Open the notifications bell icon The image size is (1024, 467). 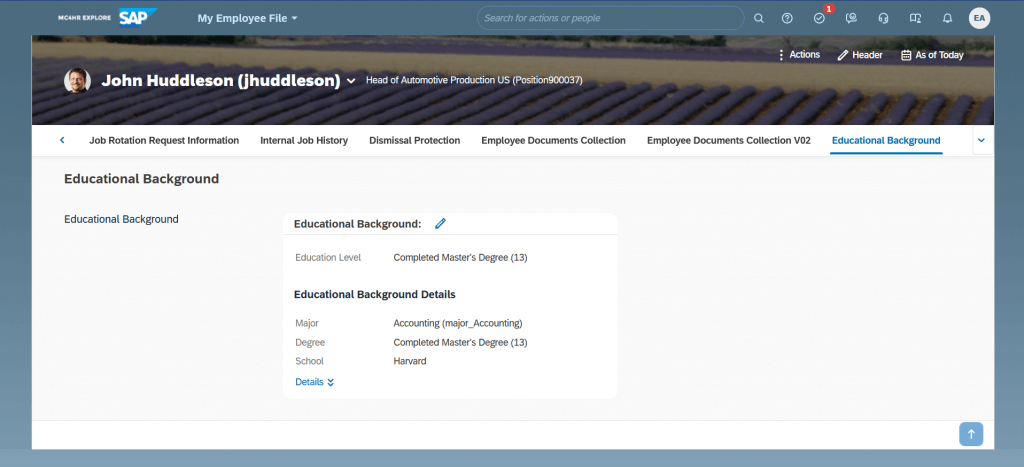[947, 18]
